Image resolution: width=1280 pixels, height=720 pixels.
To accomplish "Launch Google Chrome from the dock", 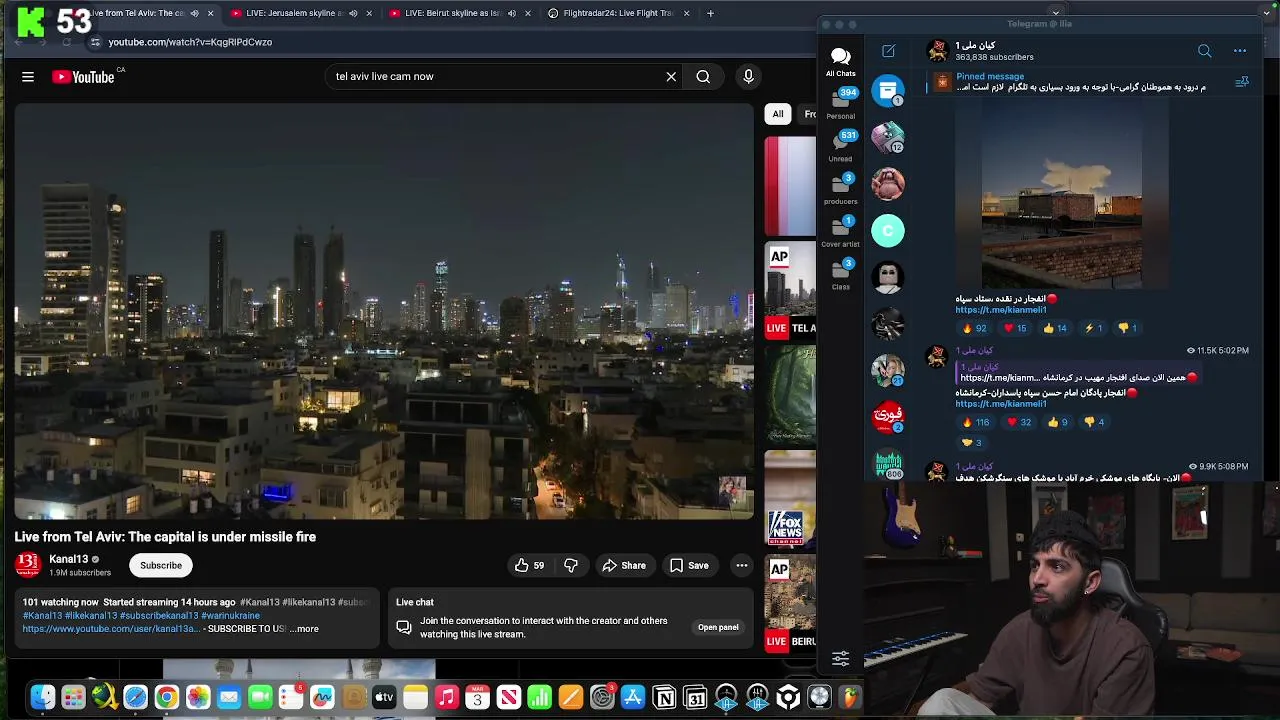I will tap(167, 698).
